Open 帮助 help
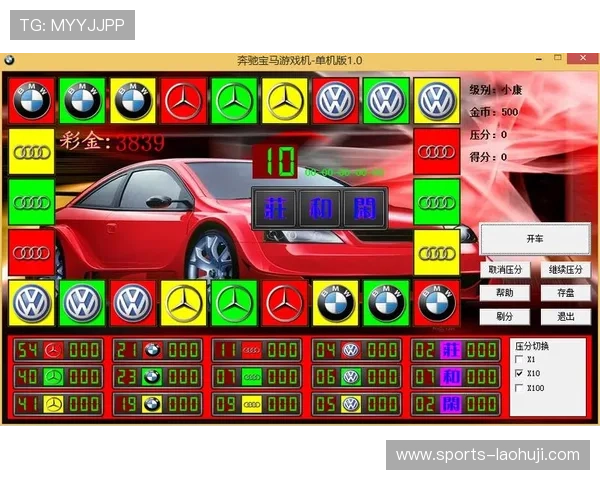The height and width of the screenshot is (480, 600). pos(504,293)
